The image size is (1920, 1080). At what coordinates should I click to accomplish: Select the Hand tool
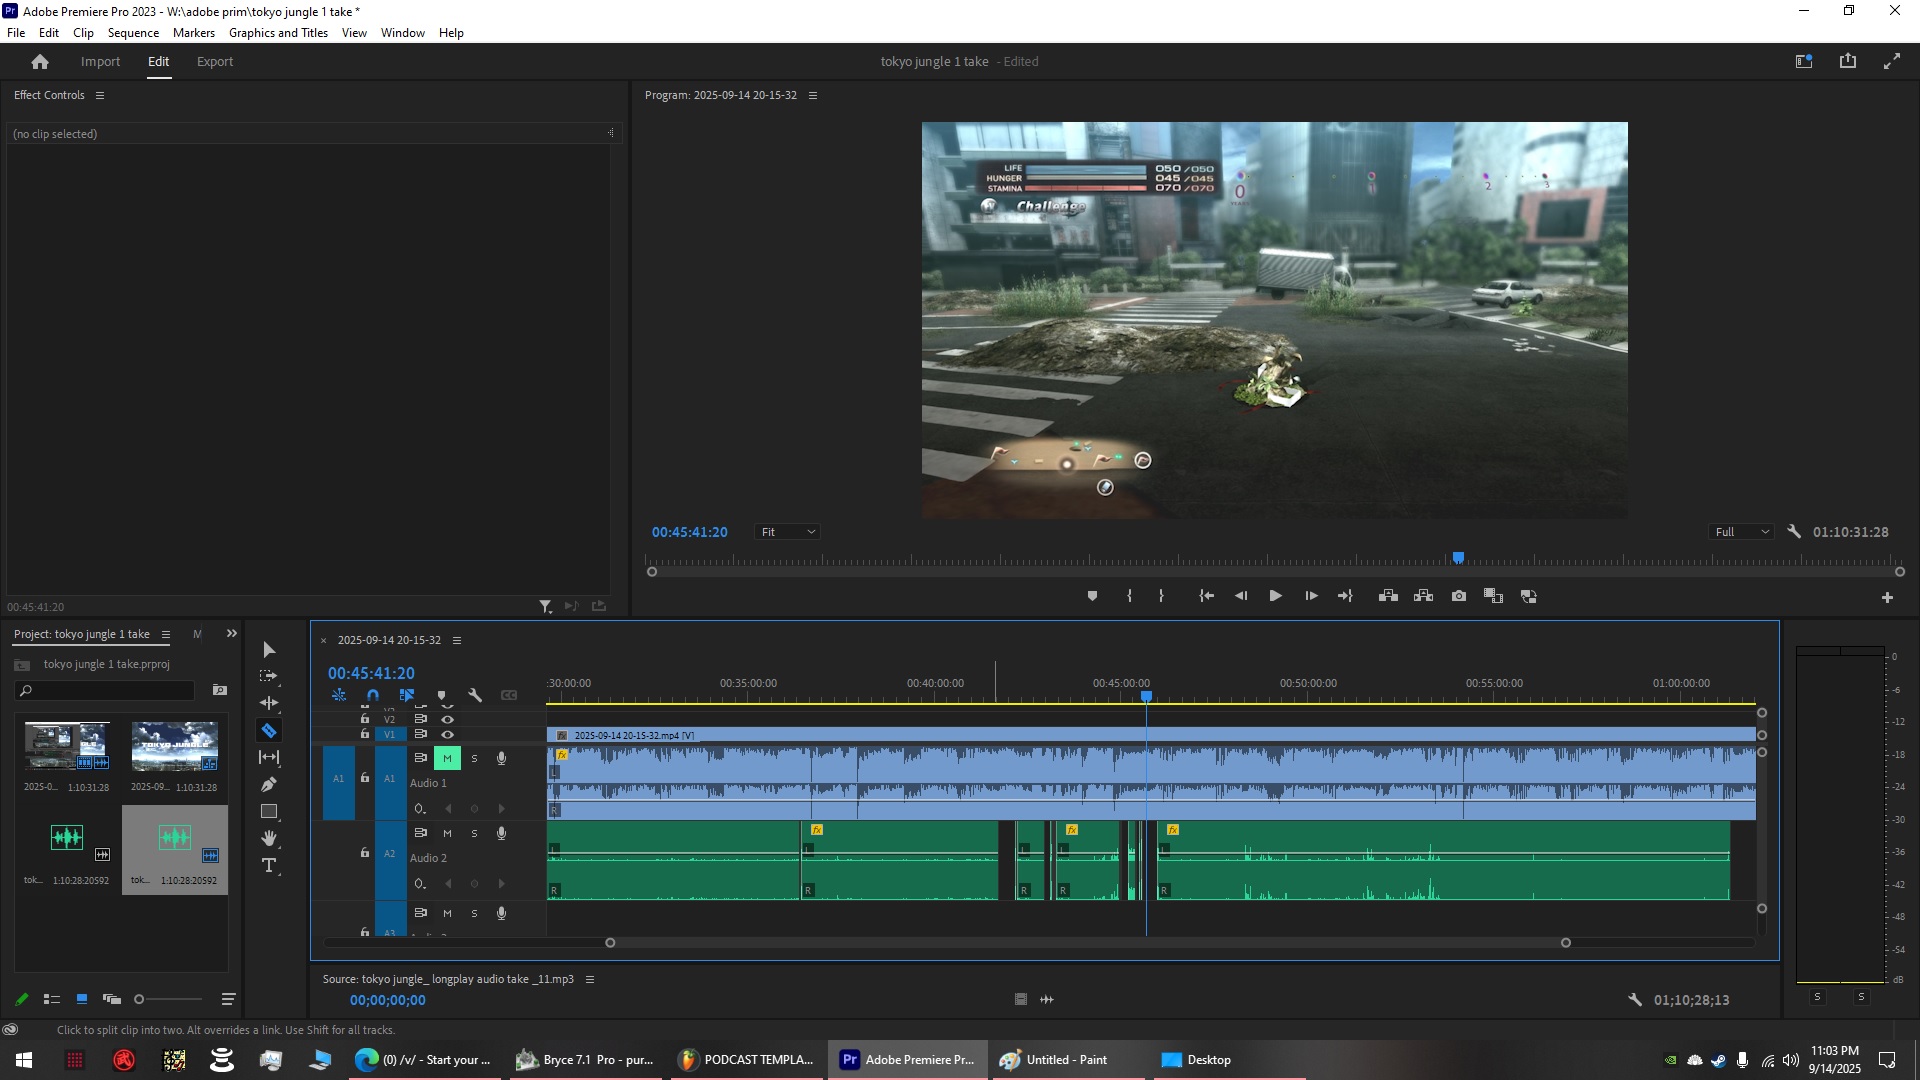[x=269, y=839]
